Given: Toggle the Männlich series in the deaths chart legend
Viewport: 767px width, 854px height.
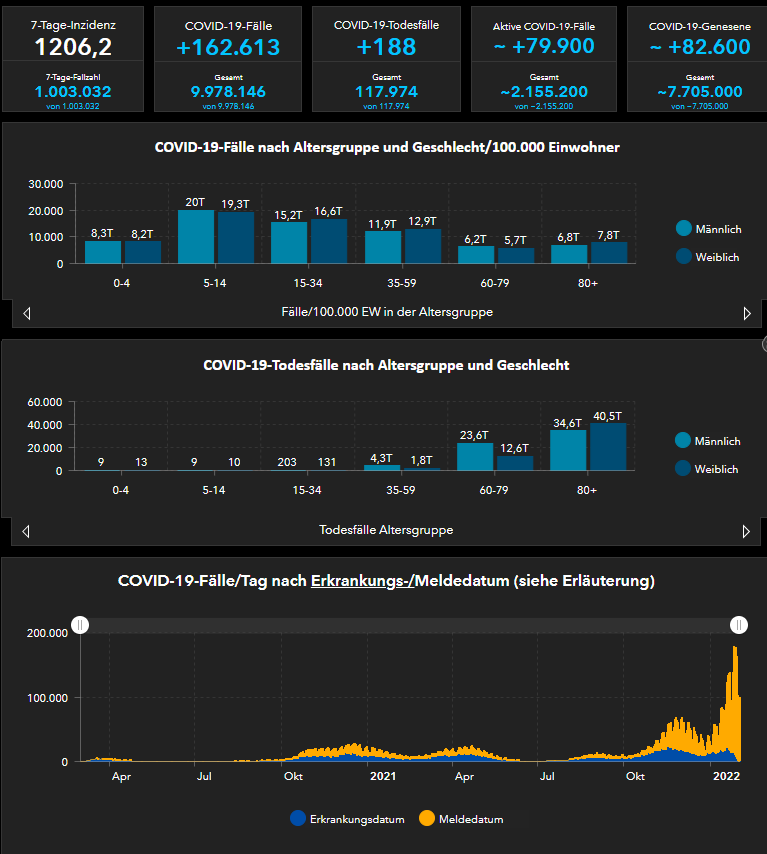Looking at the screenshot, I should [x=717, y=441].
